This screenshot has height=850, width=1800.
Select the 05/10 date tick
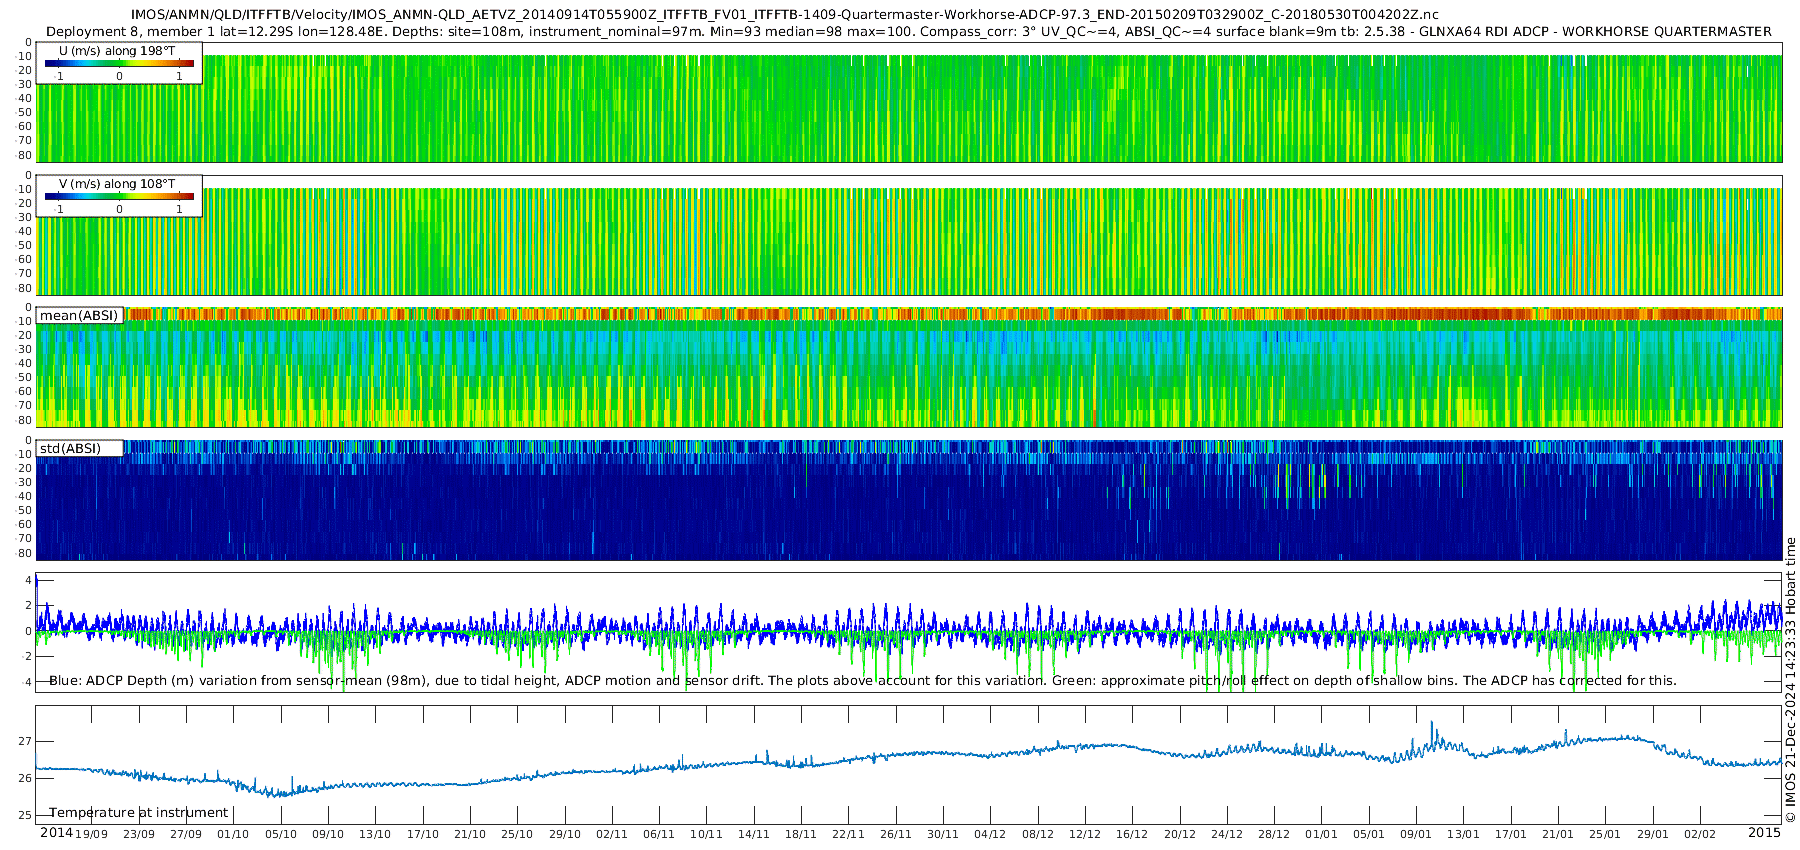tap(281, 834)
